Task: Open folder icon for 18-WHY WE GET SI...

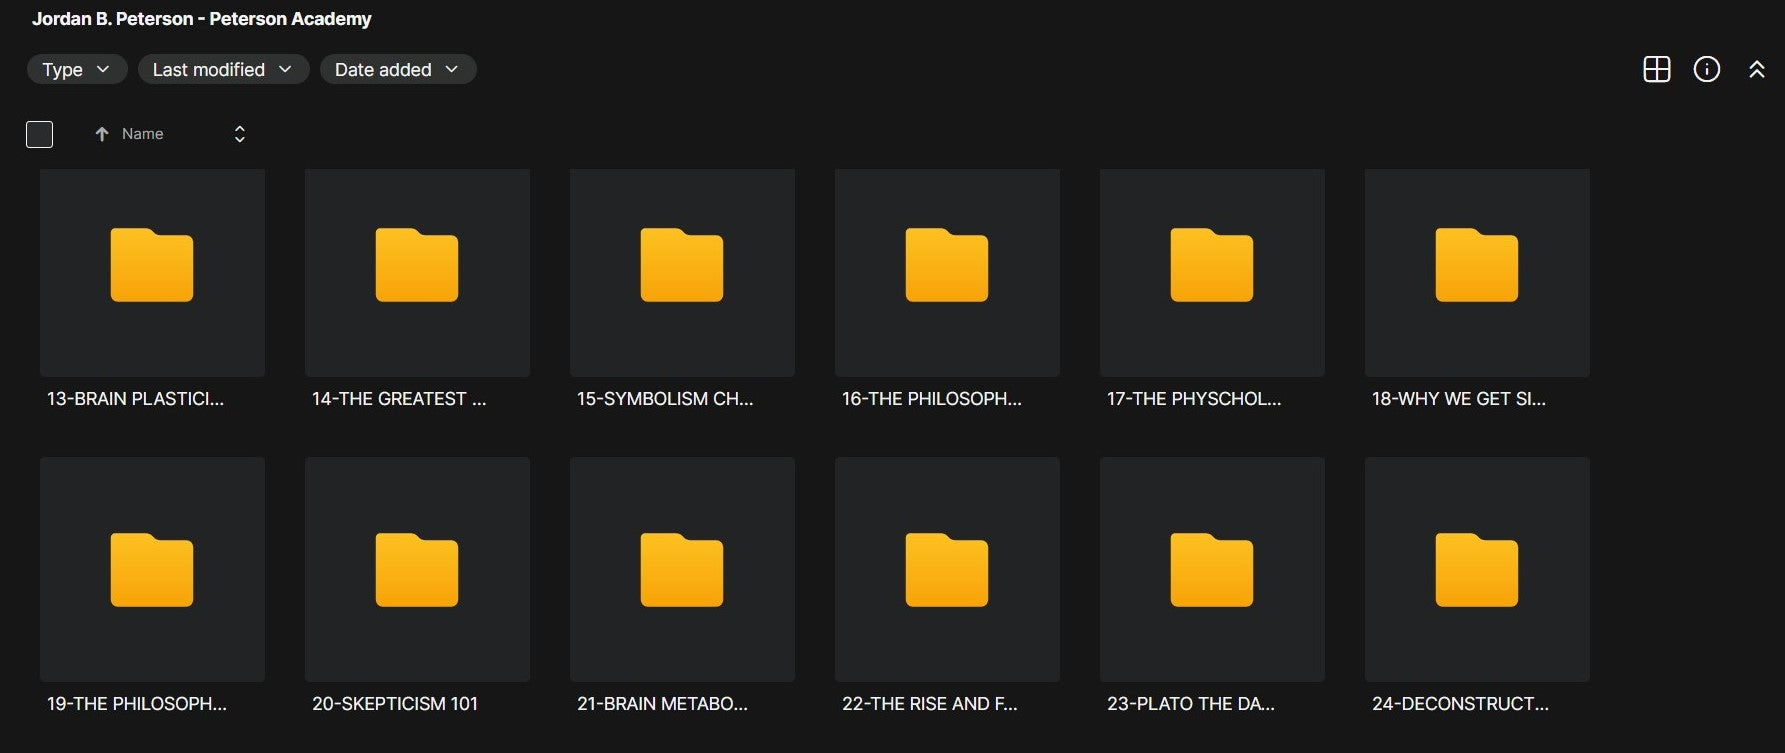Action: [x=1477, y=265]
